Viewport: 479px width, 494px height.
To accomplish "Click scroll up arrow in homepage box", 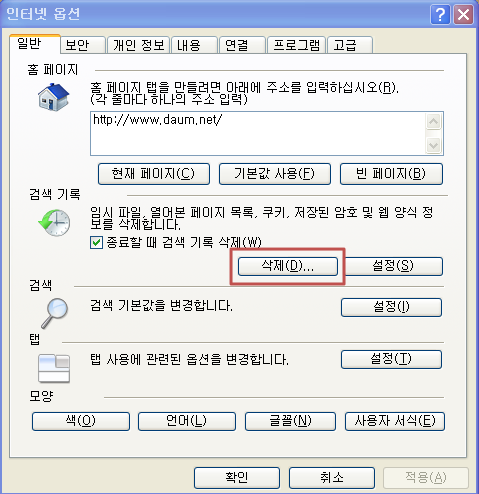I will (x=433, y=121).
